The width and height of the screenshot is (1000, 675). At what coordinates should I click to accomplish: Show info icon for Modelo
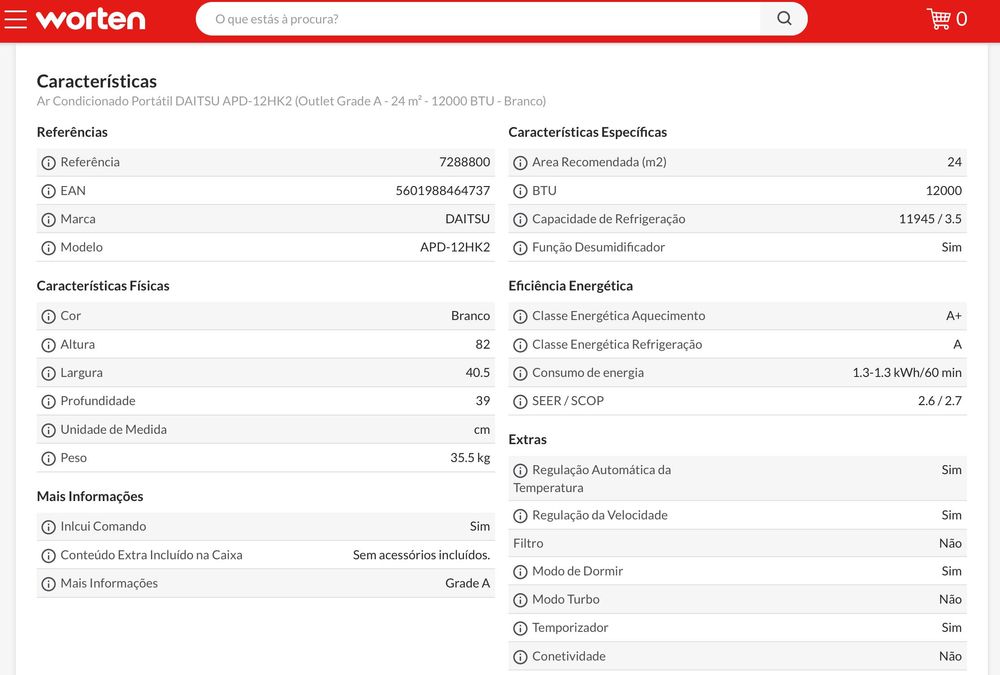click(48, 248)
